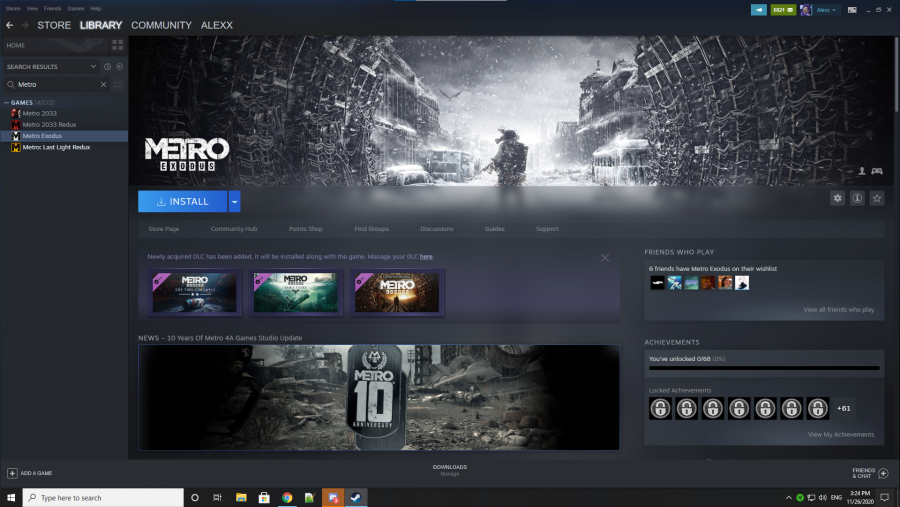Click the ready-to-play filter icon
This screenshot has width=900, height=507.
click(119, 67)
